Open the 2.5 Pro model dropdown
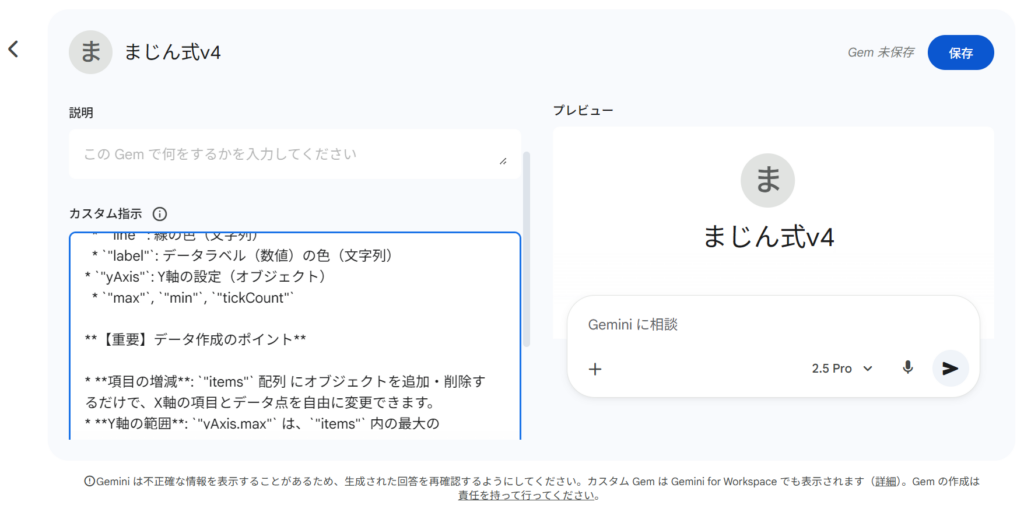The height and width of the screenshot is (512, 1024). click(842, 368)
